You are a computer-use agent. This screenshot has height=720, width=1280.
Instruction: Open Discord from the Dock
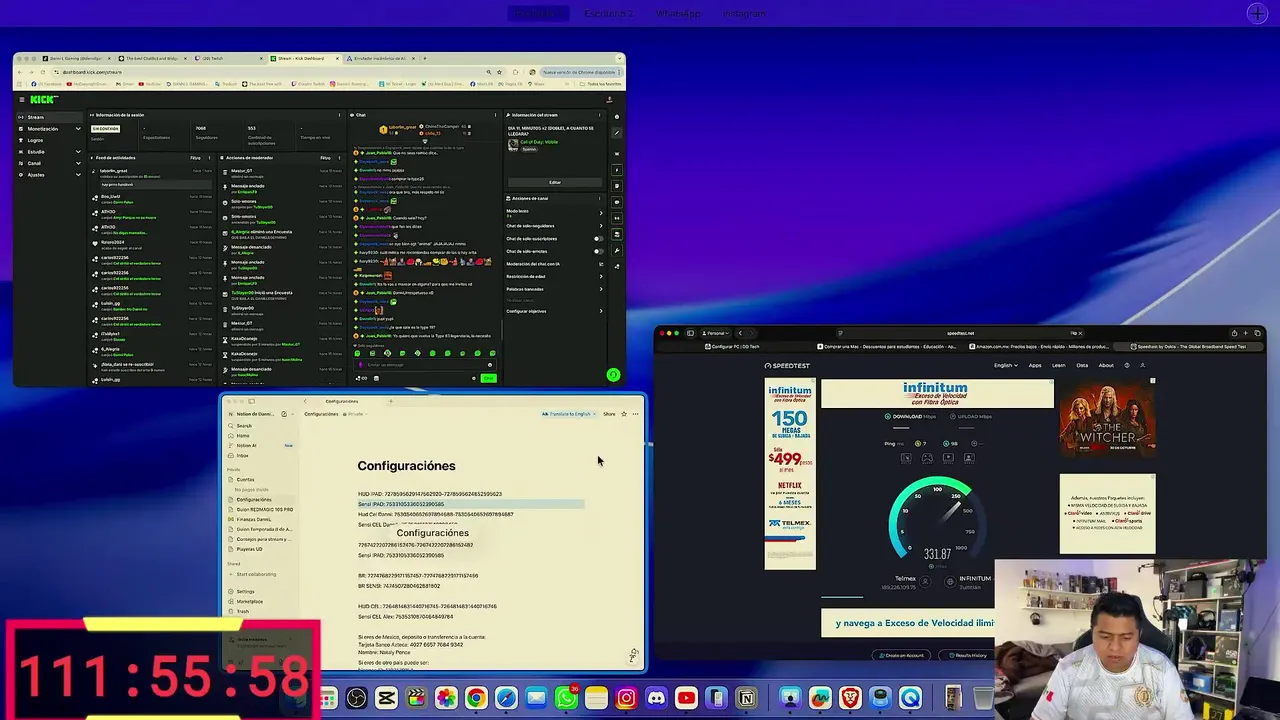tap(656, 697)
